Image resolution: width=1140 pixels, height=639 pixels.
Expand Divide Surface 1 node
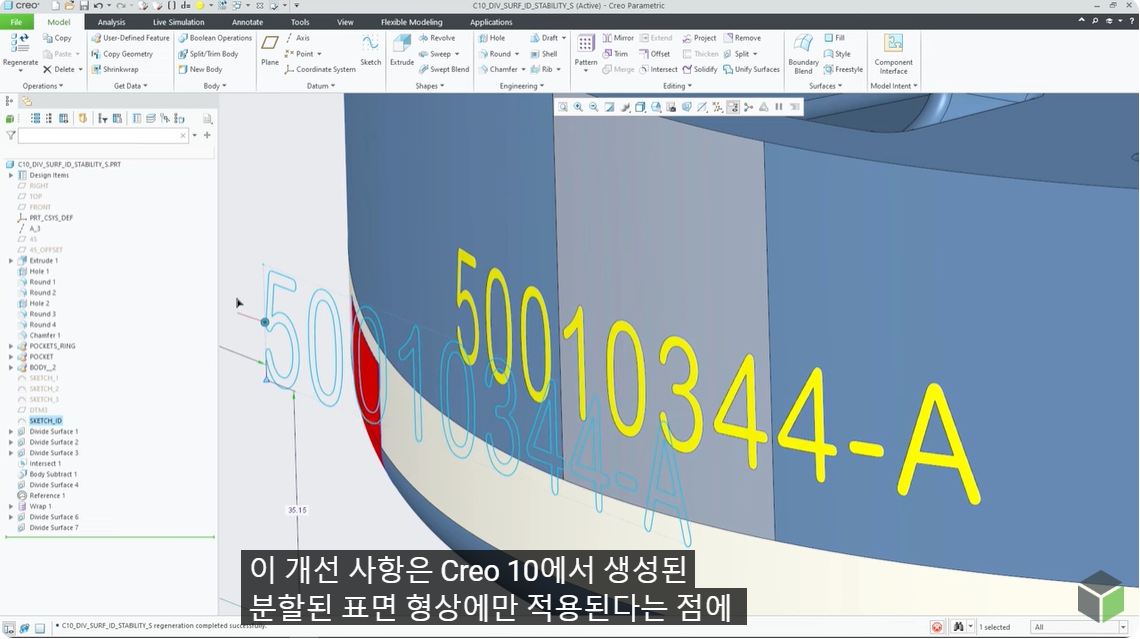click(x=11, y=432)
